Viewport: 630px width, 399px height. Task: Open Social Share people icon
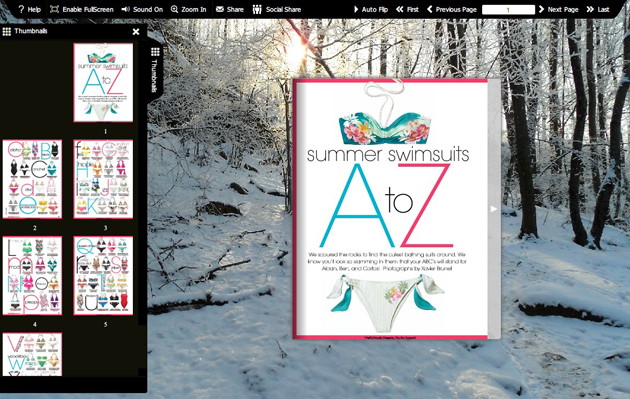tap(257, 9)
